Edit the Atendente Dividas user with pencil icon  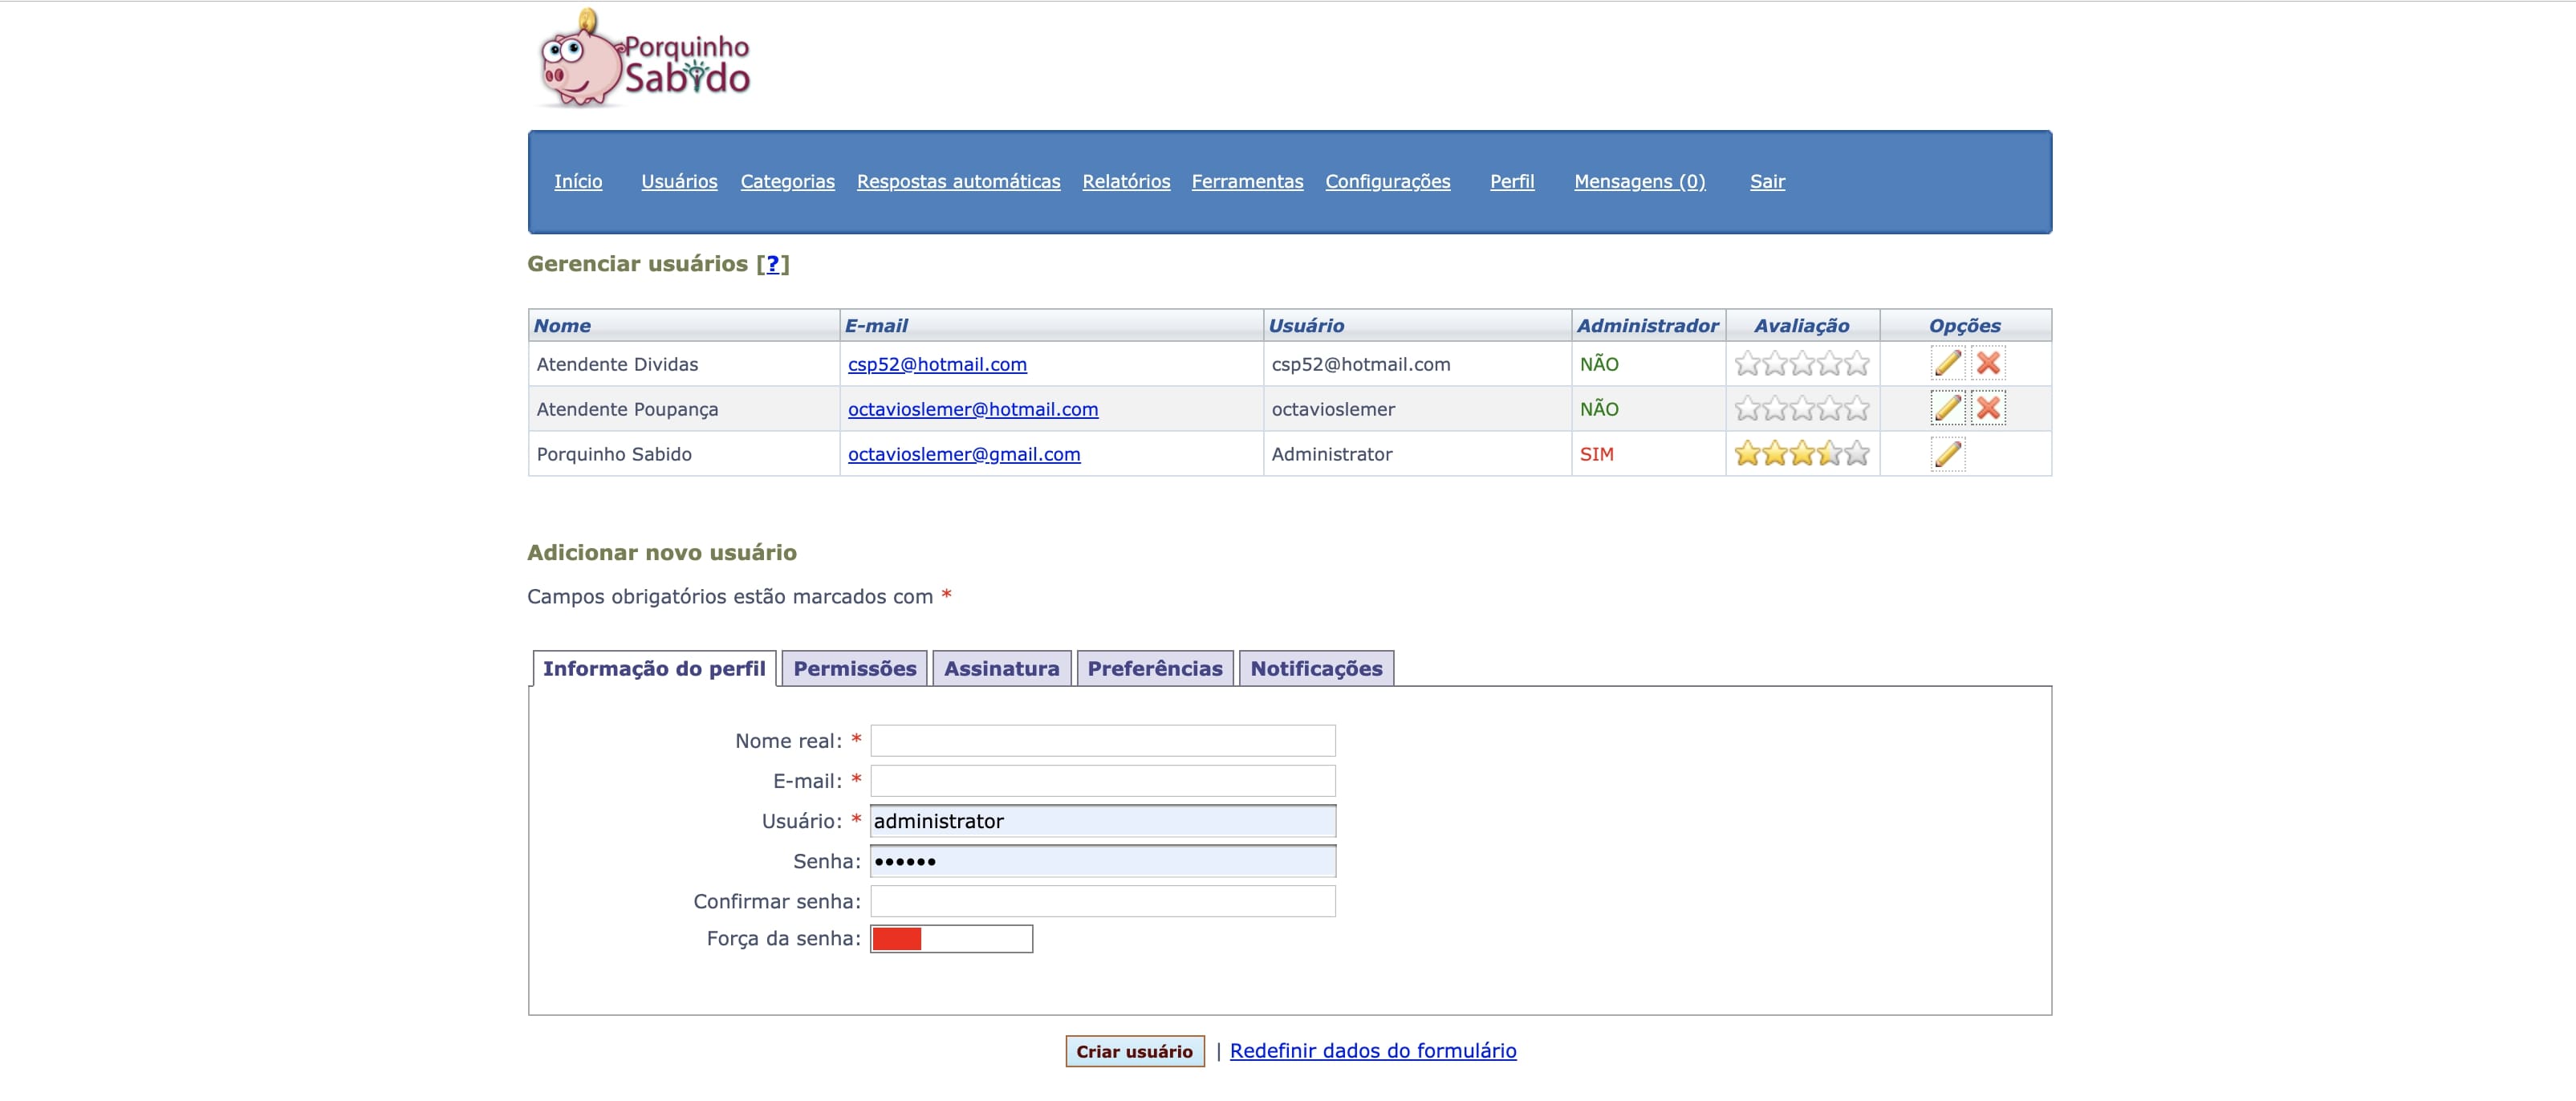(x=1947, y=363)
